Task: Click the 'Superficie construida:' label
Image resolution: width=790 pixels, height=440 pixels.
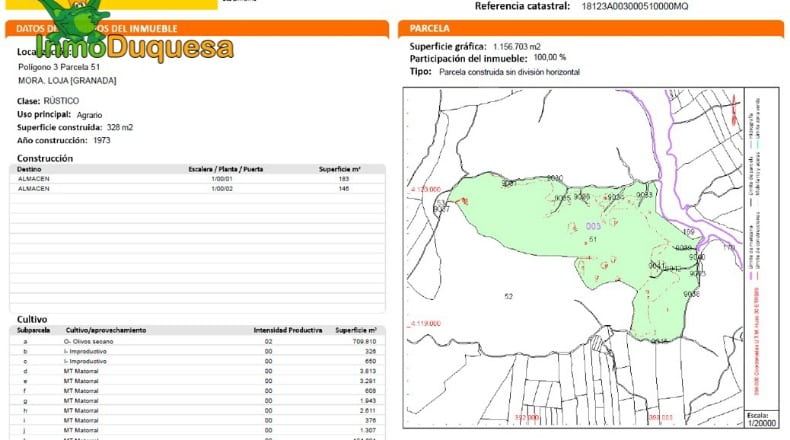Action: [x=59, y=128]
